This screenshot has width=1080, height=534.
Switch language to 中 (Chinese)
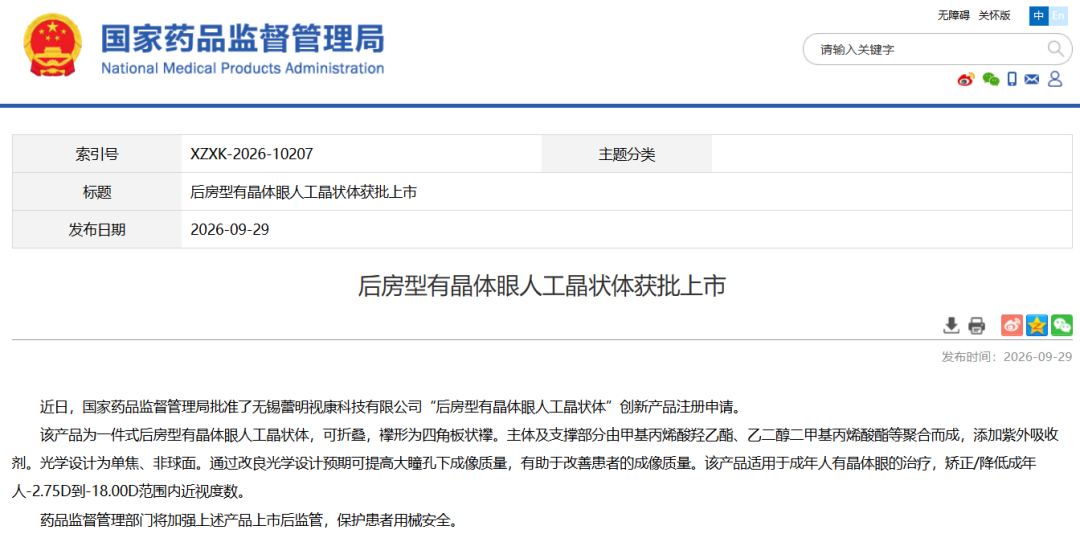click(1038, 16)
